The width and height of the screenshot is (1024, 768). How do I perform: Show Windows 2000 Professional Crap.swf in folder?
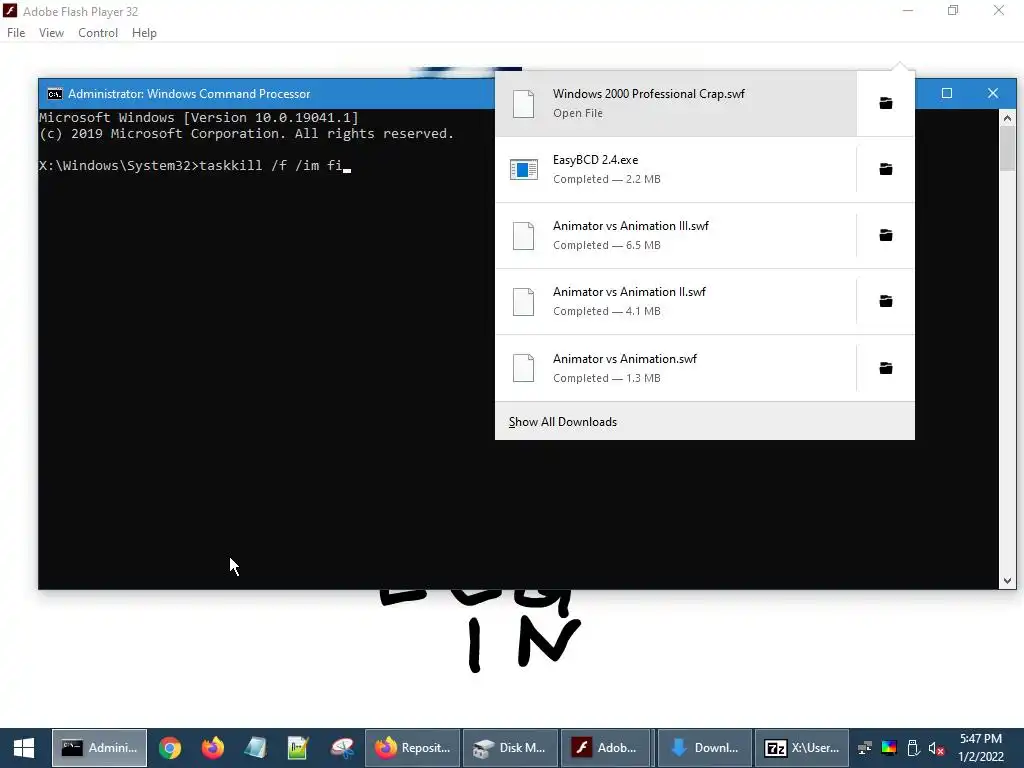tap(886, 103)
